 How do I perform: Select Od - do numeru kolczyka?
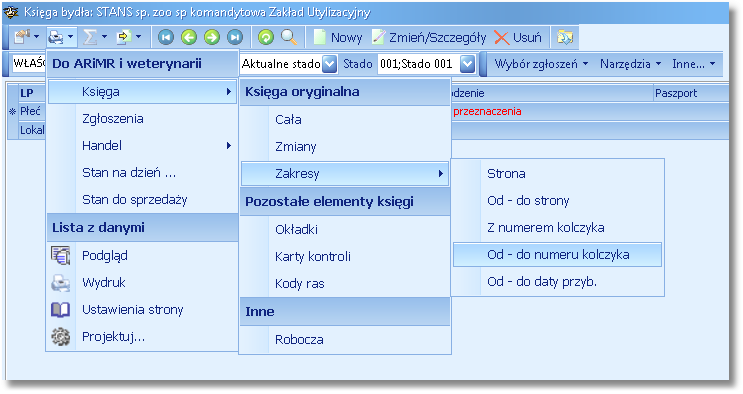(x=557, y=255)
